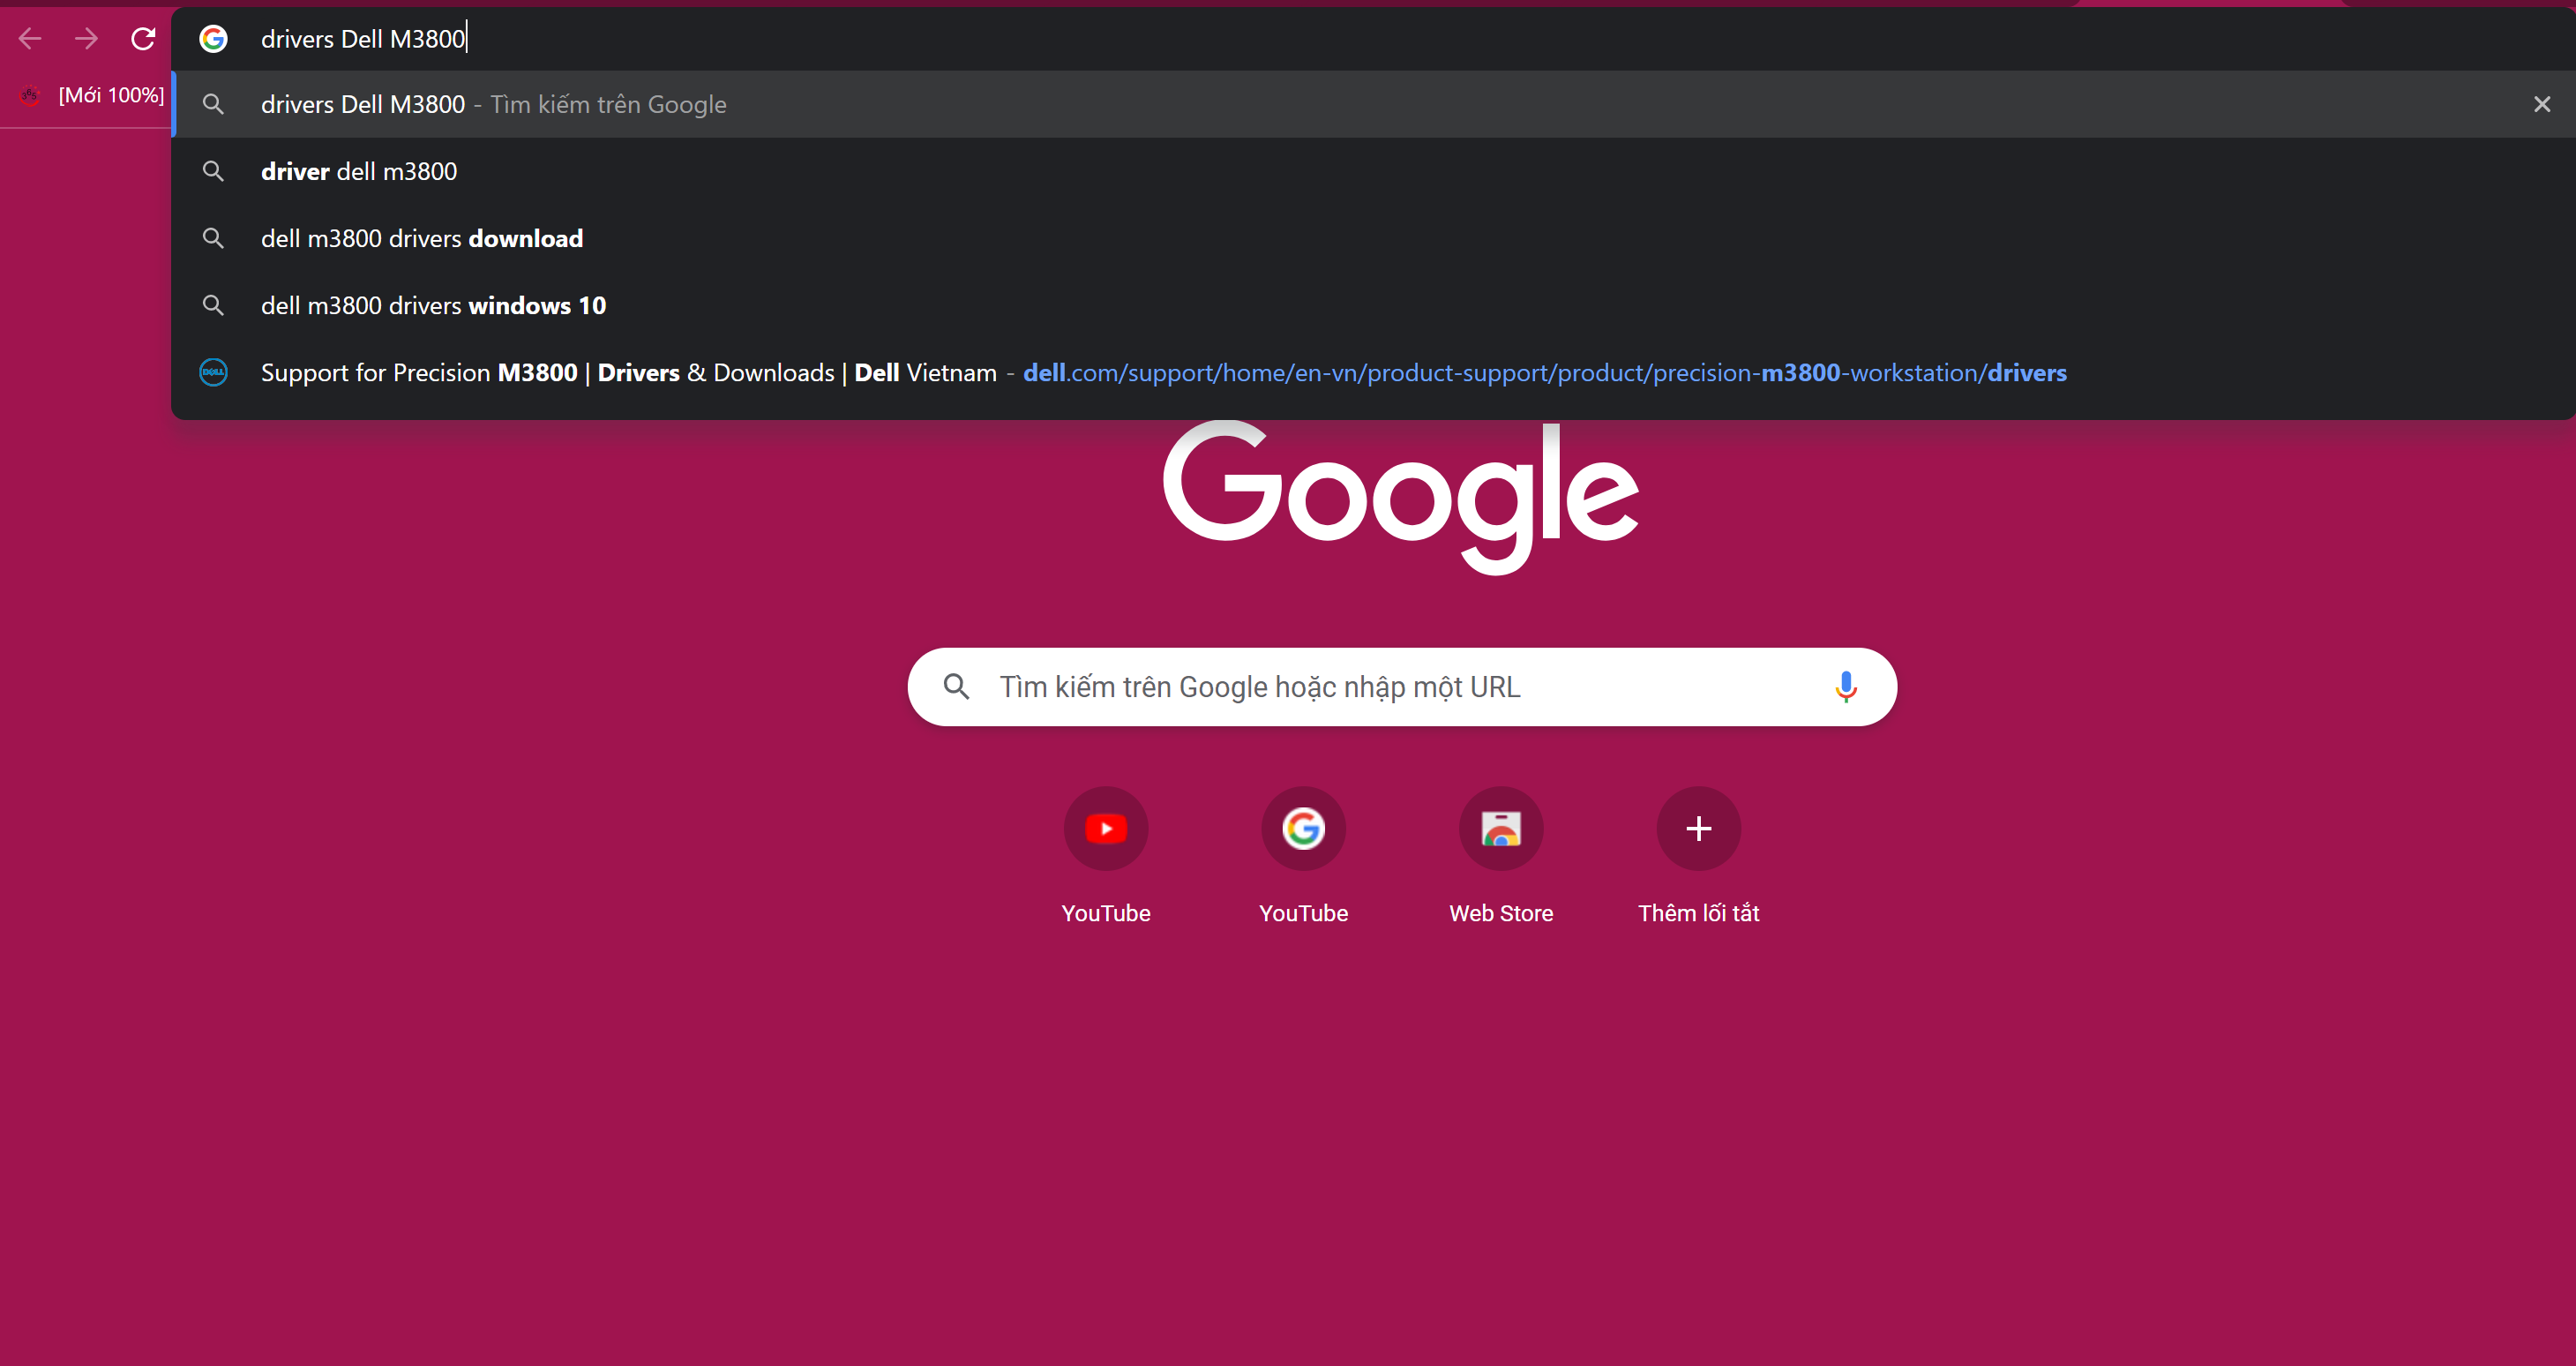This screenshot has width=2576, height=1366.
Task: Click the address bar text 'drivers Dell M3800'
Action: click(x=363, y=39)
